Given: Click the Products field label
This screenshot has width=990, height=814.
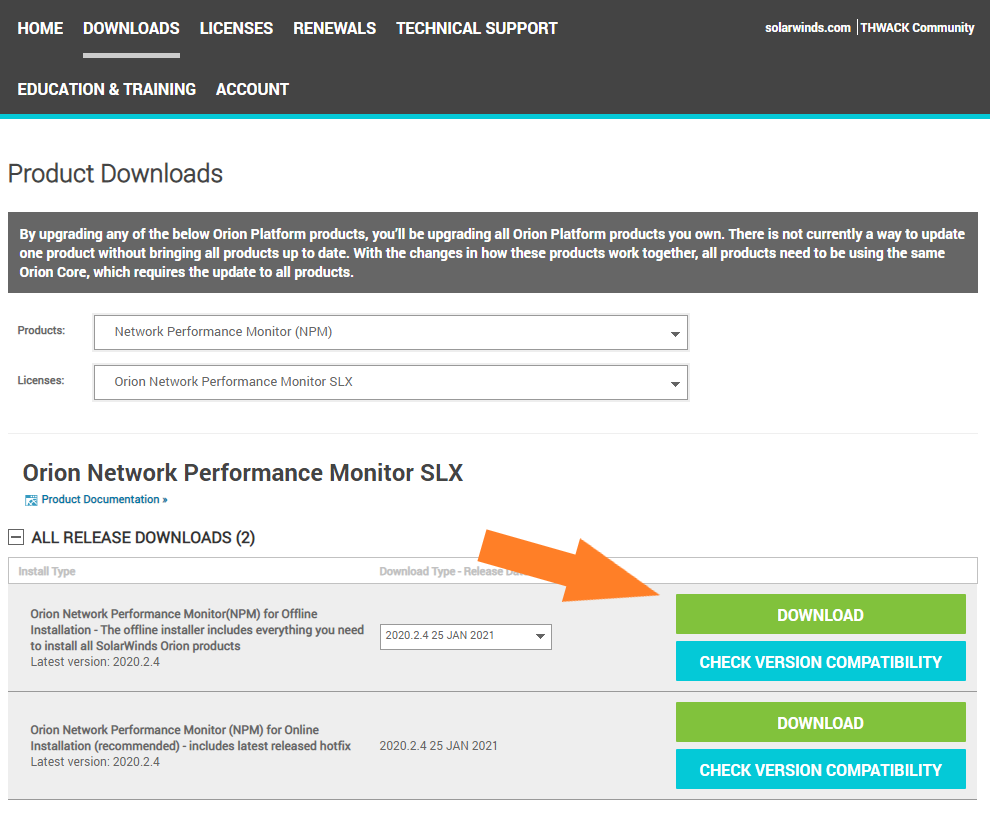Looking at the screenshot, I should (41, 330).
